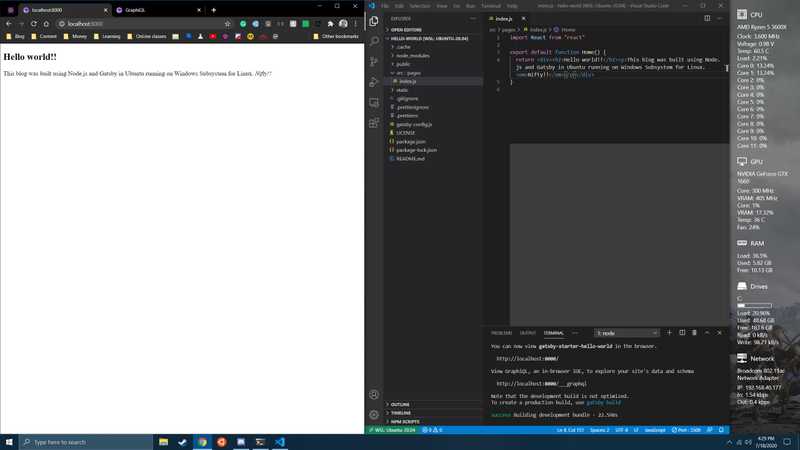The width and height of the screenshot is (800, 450).
Task: Switch to the Problems panel tab
Action: pos(501,333)
